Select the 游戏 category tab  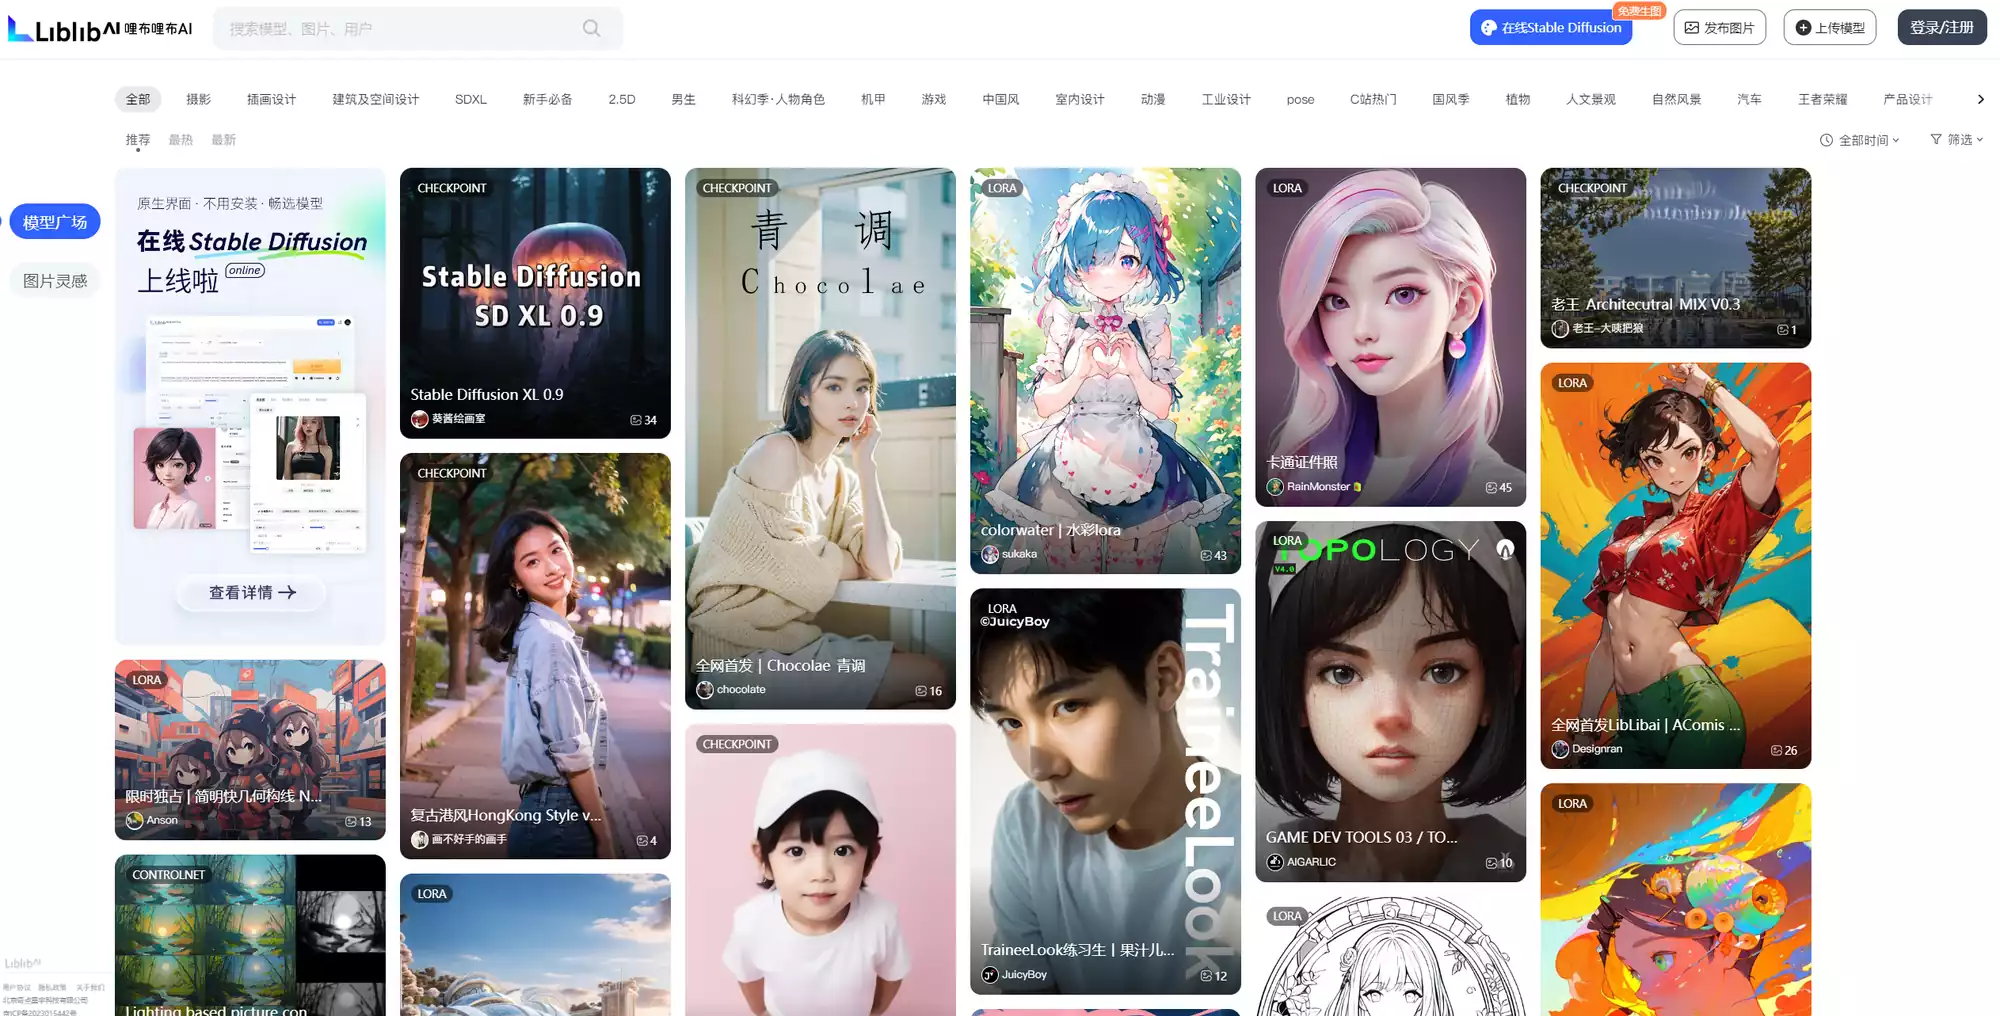934,99
